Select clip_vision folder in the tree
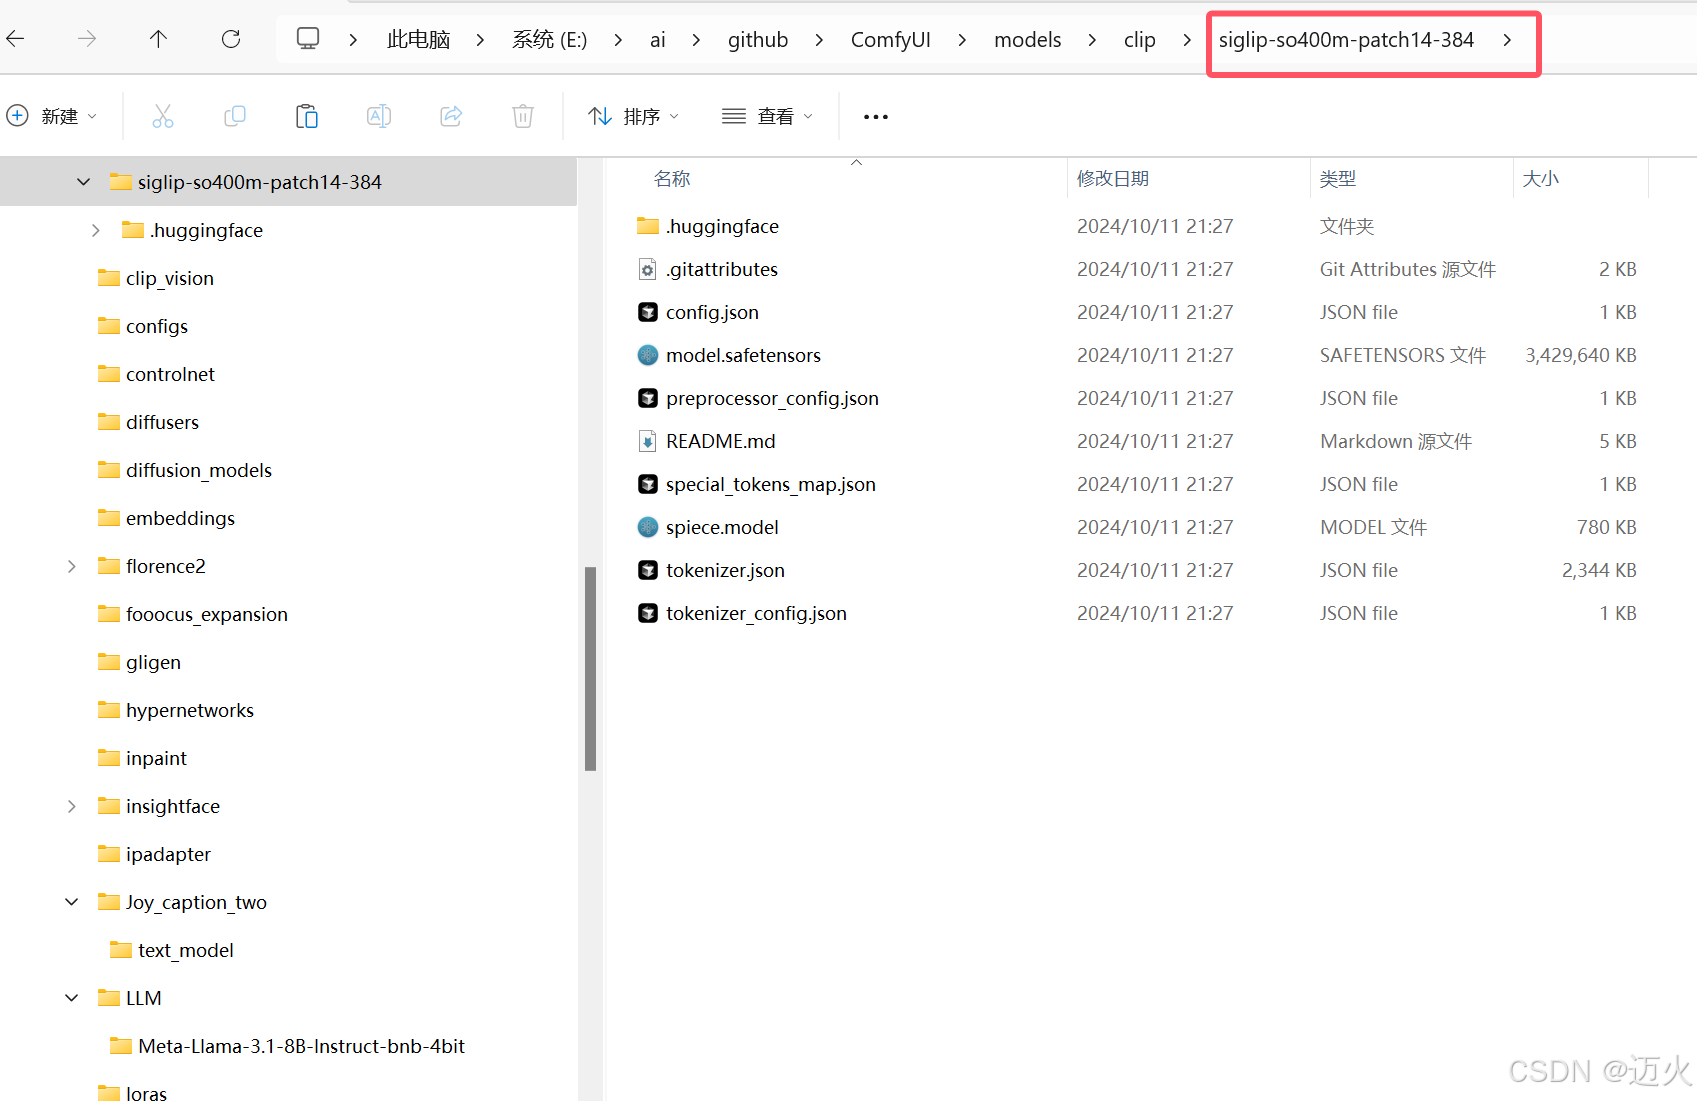Screen dimensions: 1697x1101 [157, 278]
